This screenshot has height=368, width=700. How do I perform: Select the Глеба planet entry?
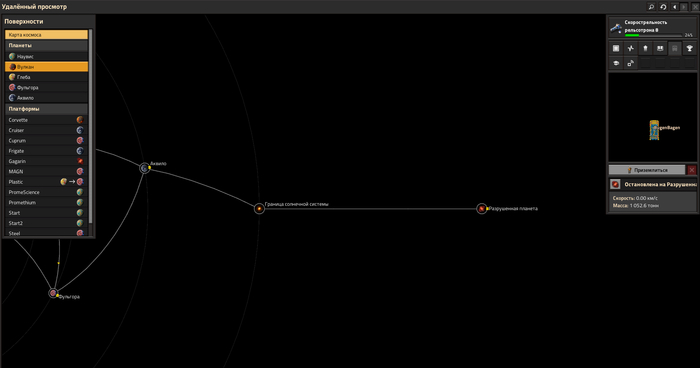46,77
